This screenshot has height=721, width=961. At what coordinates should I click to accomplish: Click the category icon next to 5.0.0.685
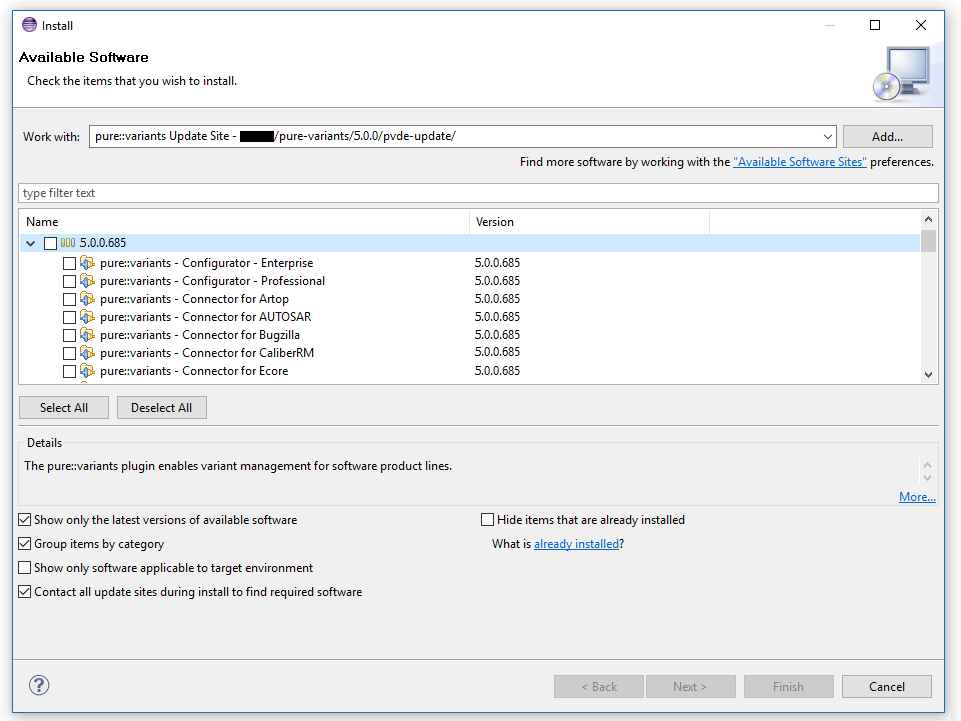(x=69, y=242)
